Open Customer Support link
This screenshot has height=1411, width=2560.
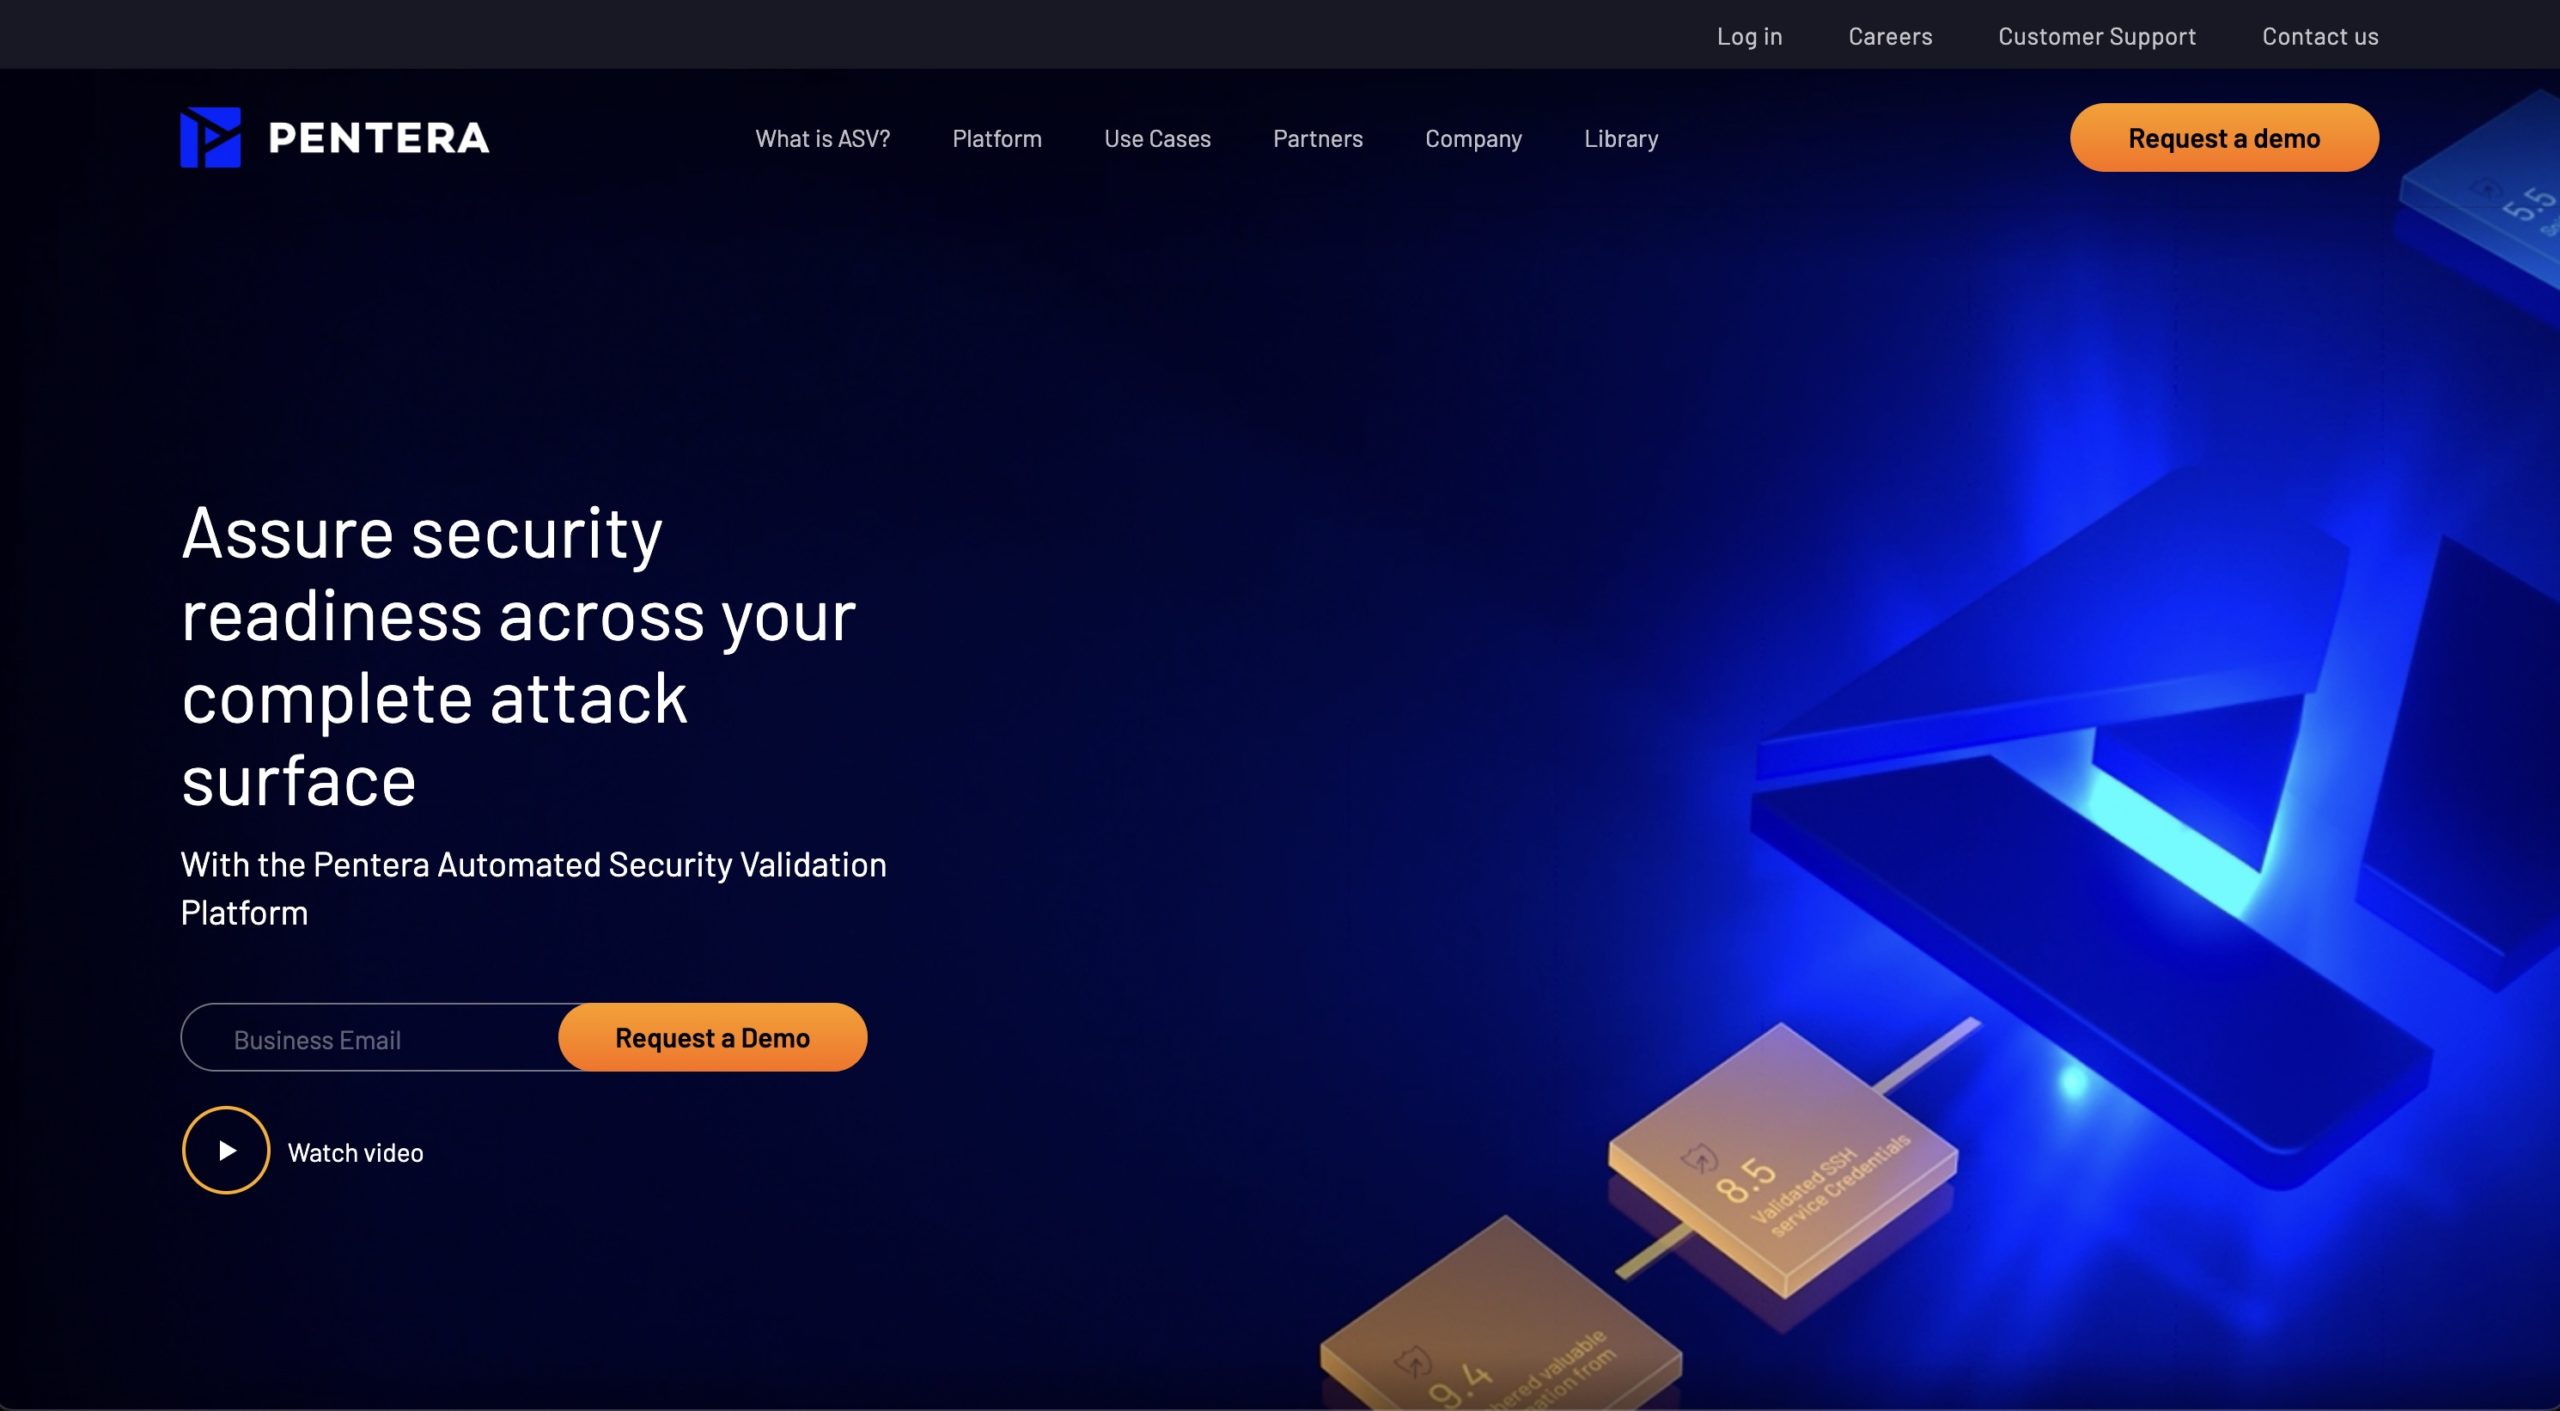[2097, 36]
